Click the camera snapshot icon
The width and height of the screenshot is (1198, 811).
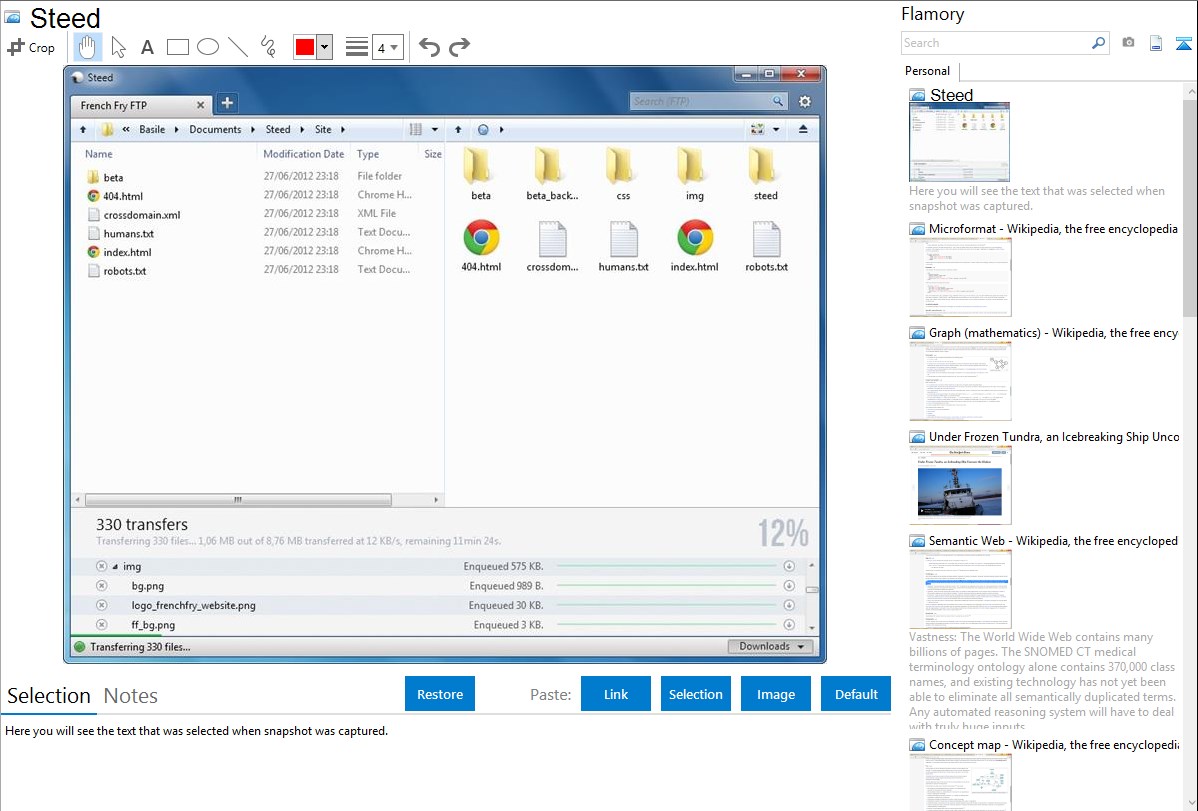click(1128, 43)
